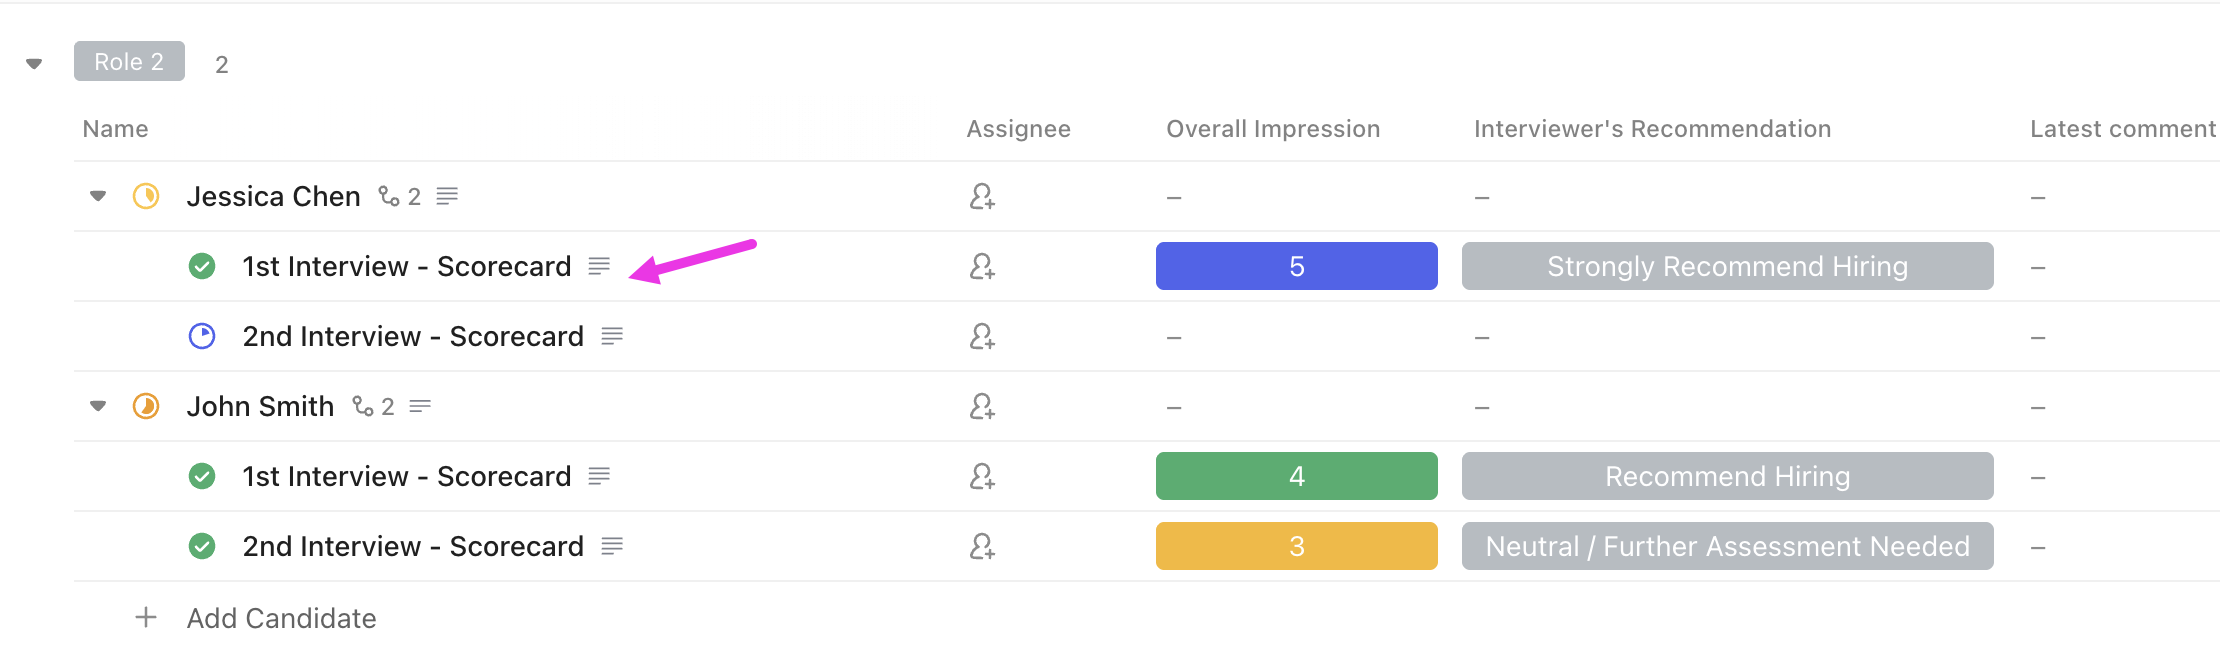Click the Recommend Hiring tag on John Smith's 1st Interview
The image size is (2220, 658).
[x=1727, y=476]
